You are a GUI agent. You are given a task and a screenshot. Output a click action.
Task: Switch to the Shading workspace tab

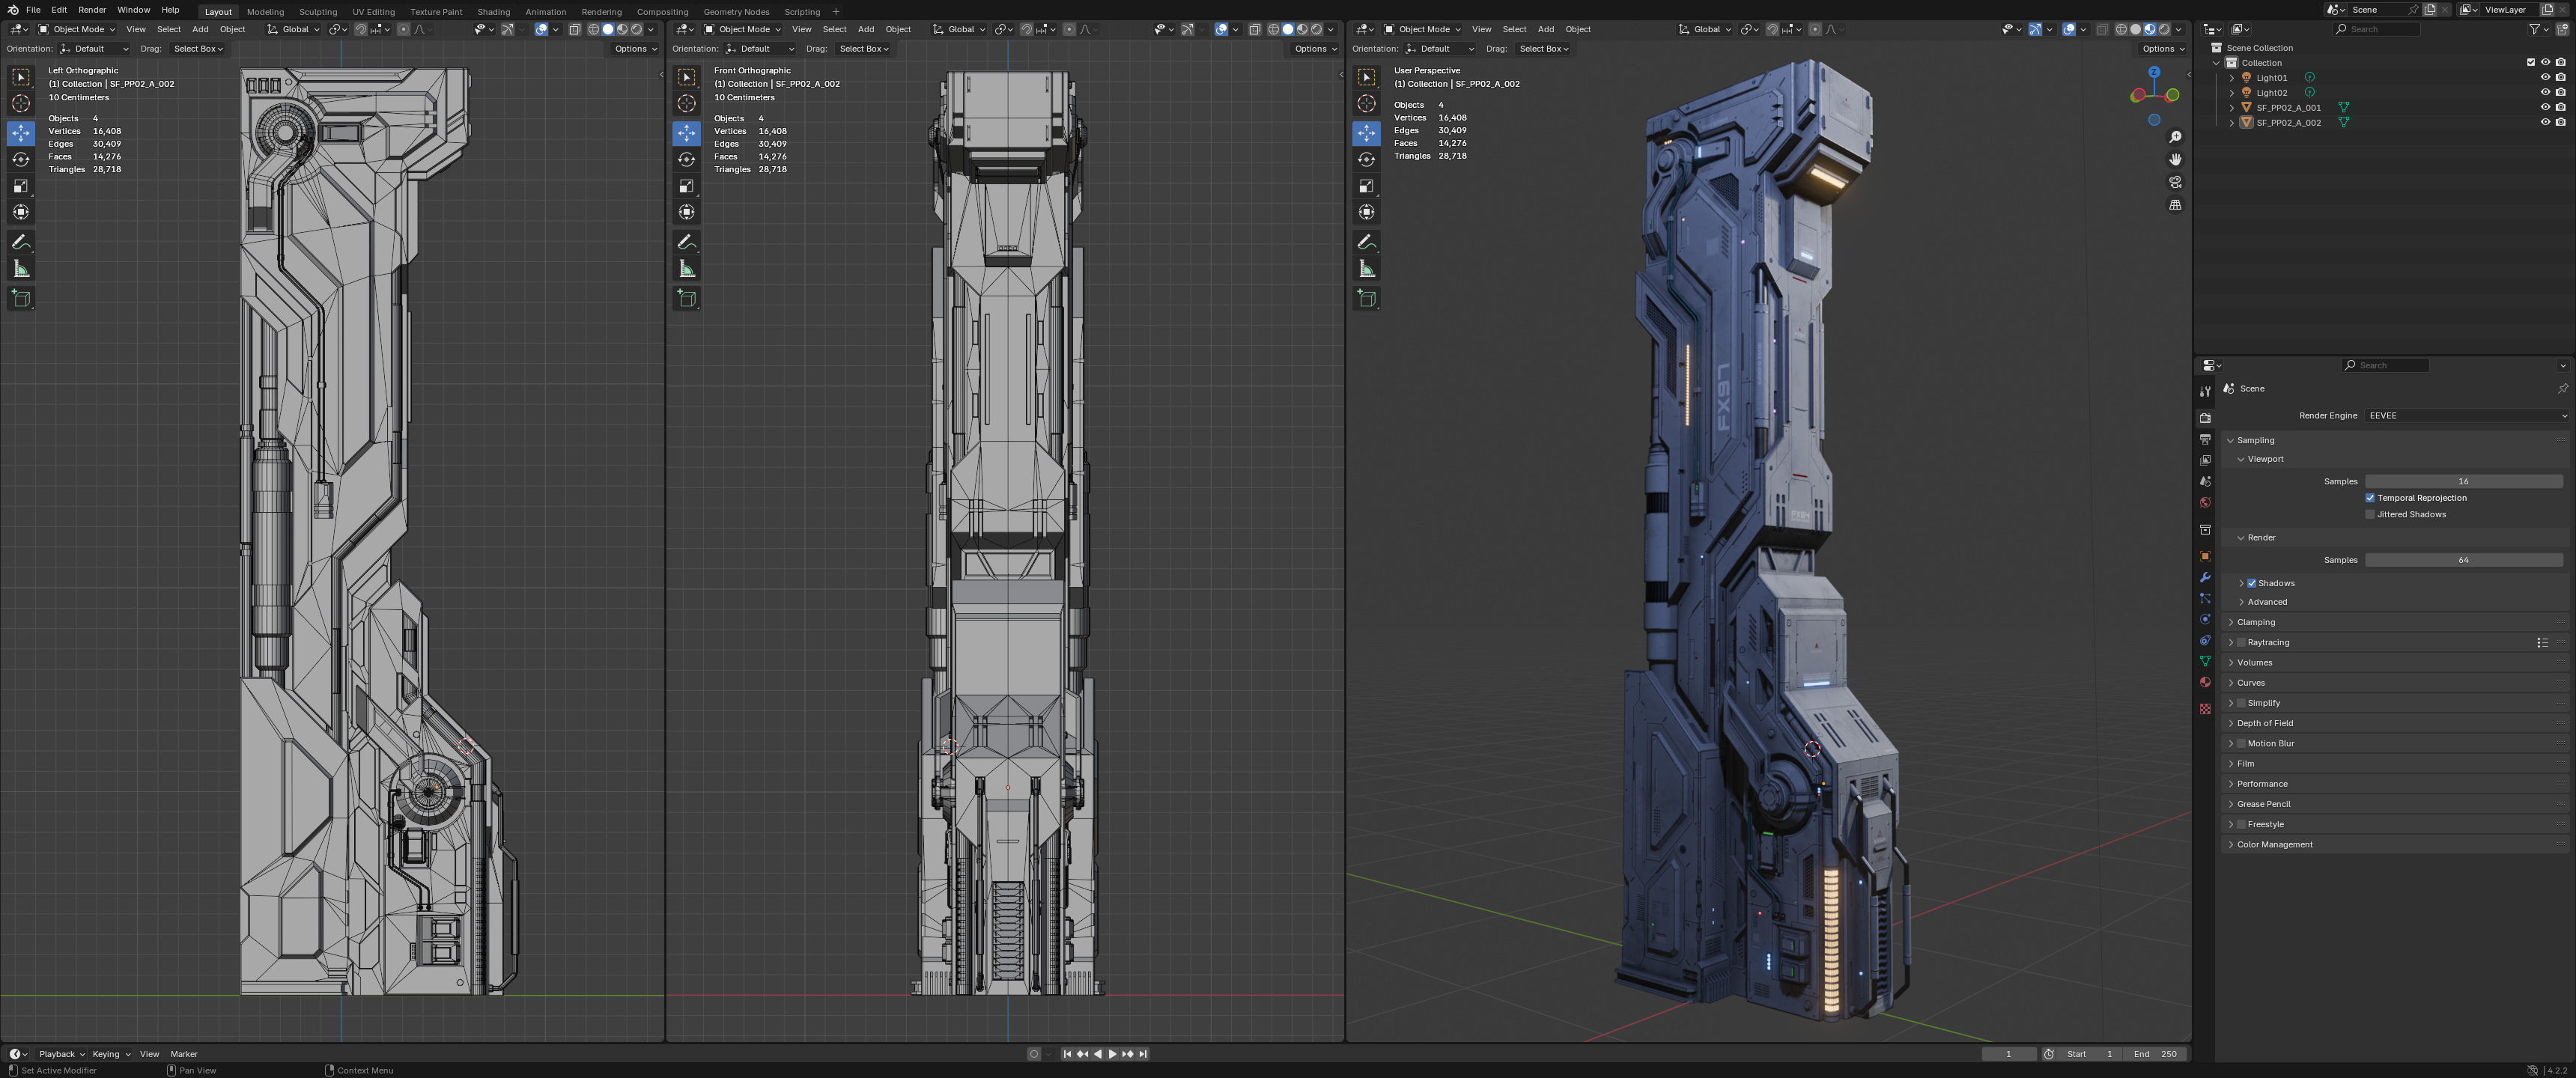pyautogui.click(x=493, y=12)
